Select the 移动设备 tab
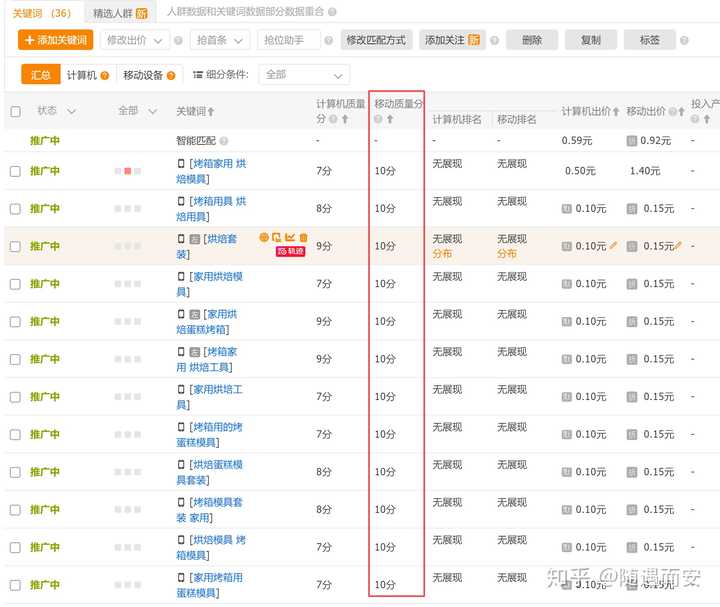Image resolution: width=720 pixels, height=607 pixels. (x=149, y=75)
